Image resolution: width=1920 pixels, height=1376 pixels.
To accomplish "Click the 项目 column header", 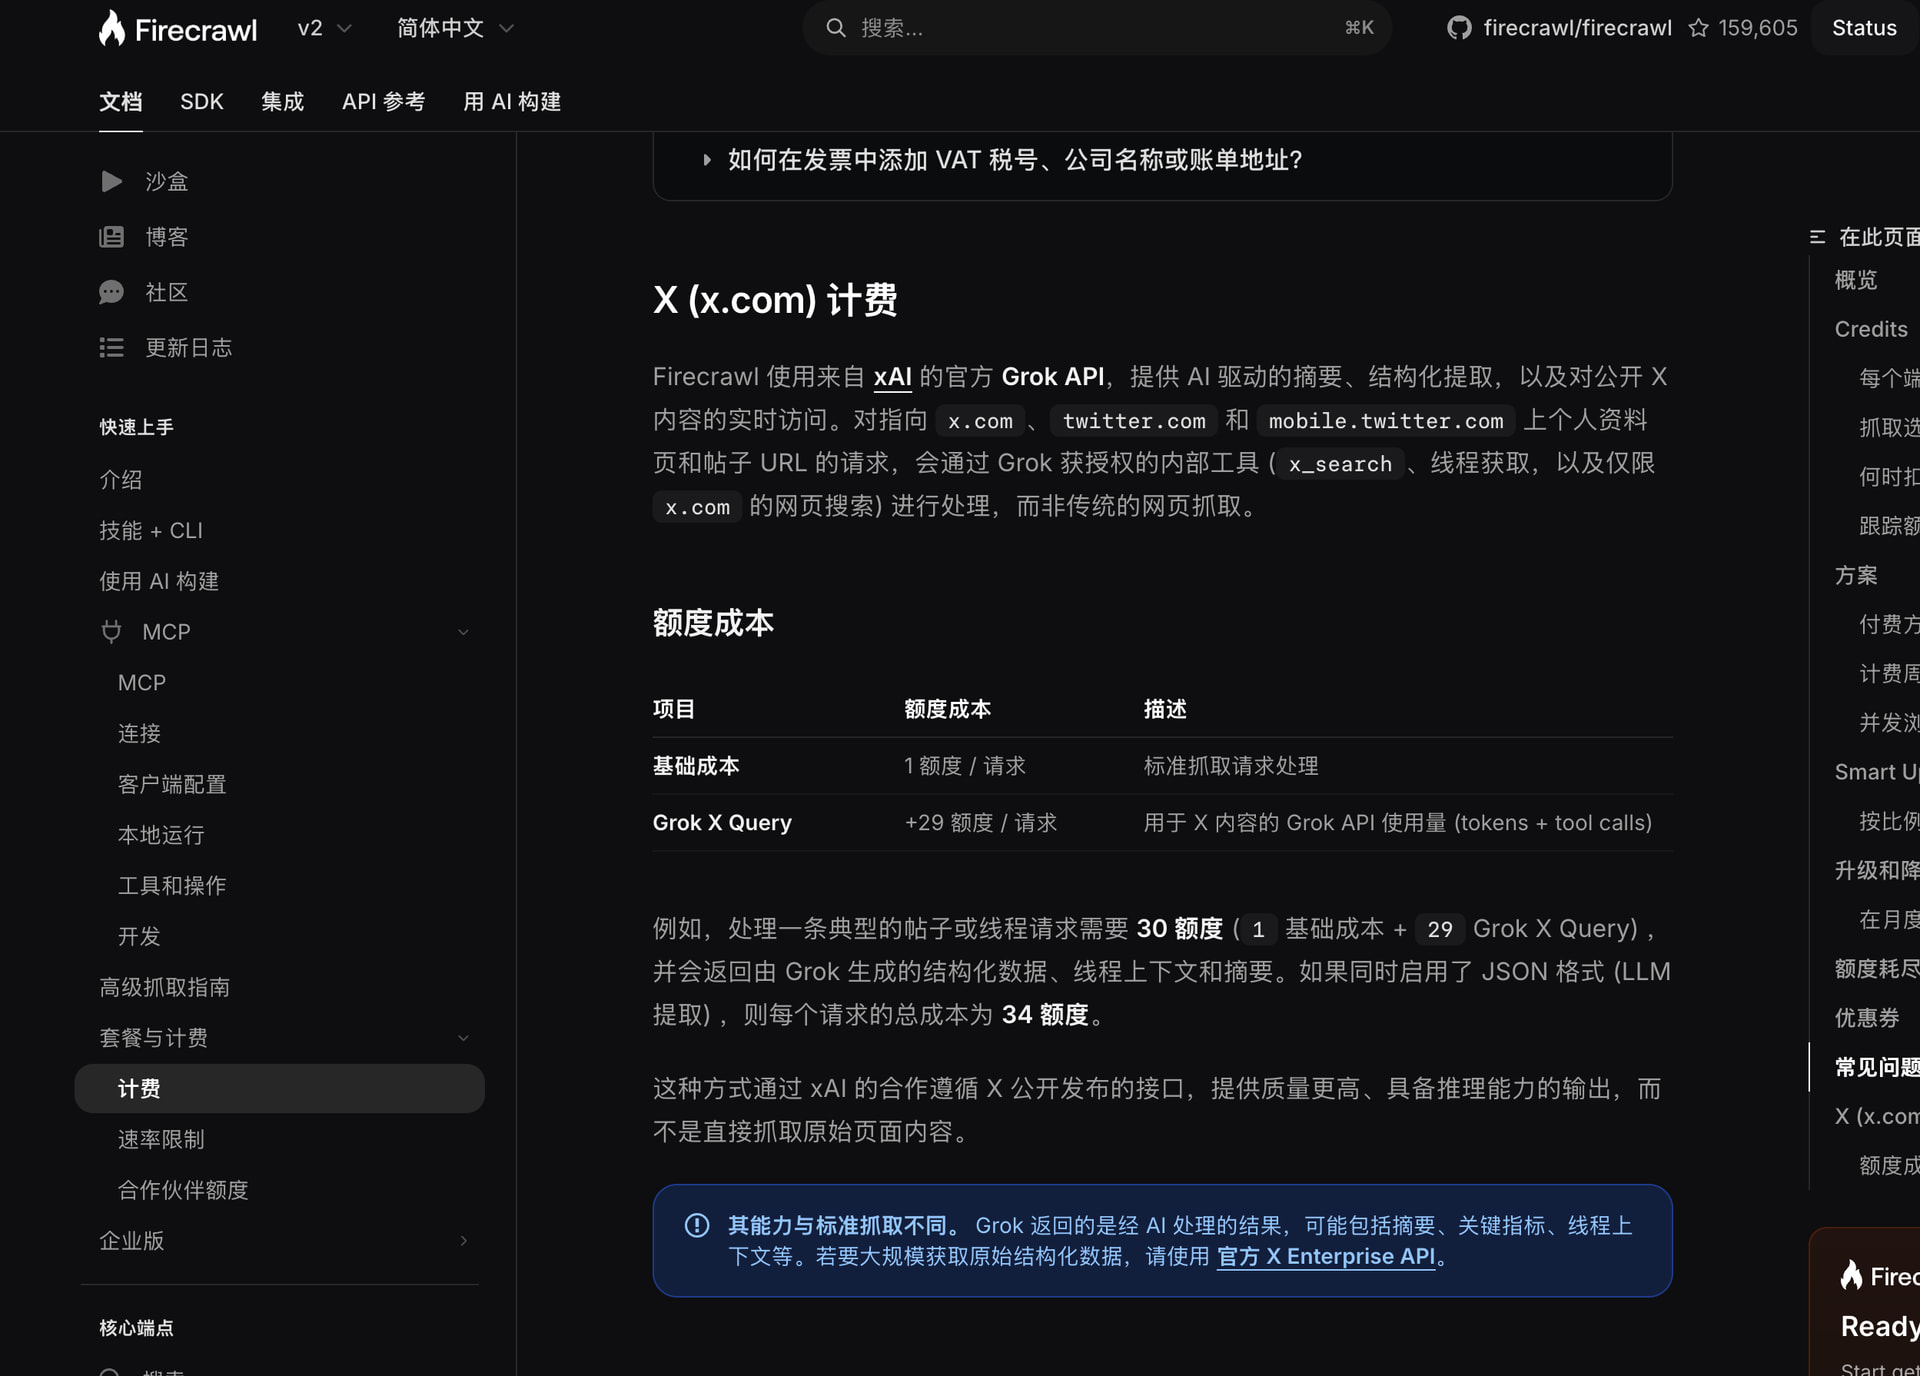I will (674, 709).
